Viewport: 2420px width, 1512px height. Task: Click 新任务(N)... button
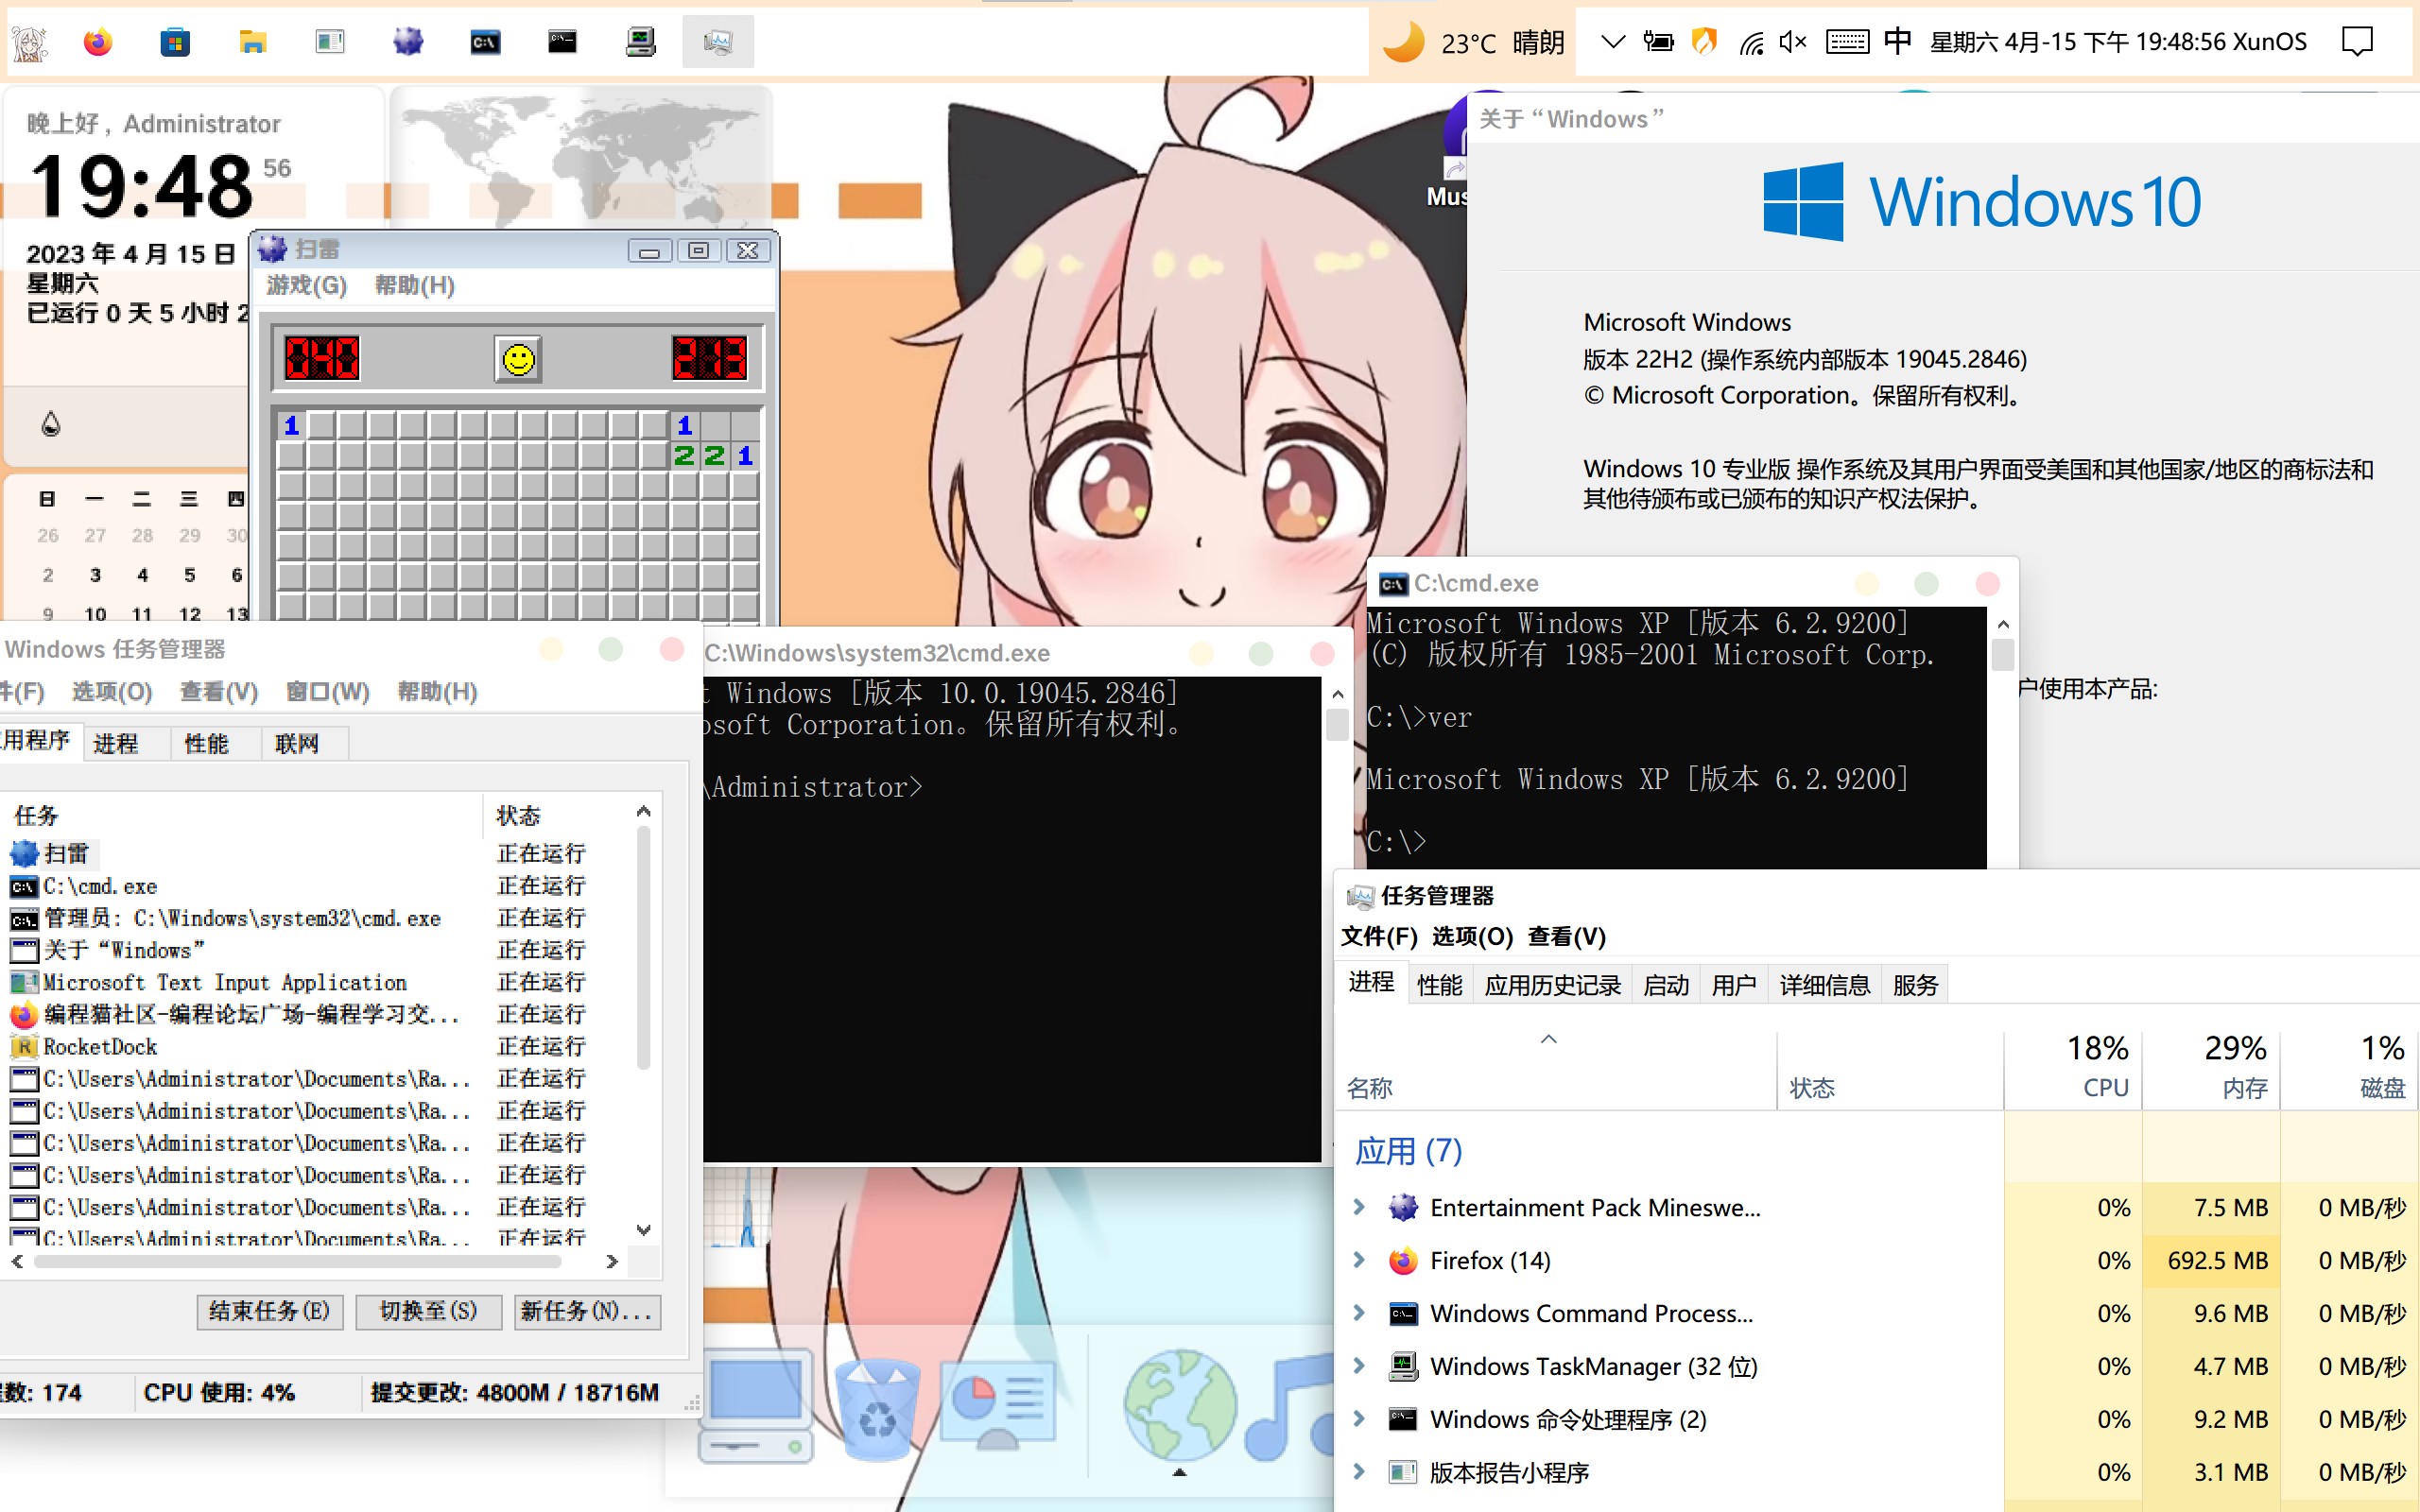(x=587, y=1311)
